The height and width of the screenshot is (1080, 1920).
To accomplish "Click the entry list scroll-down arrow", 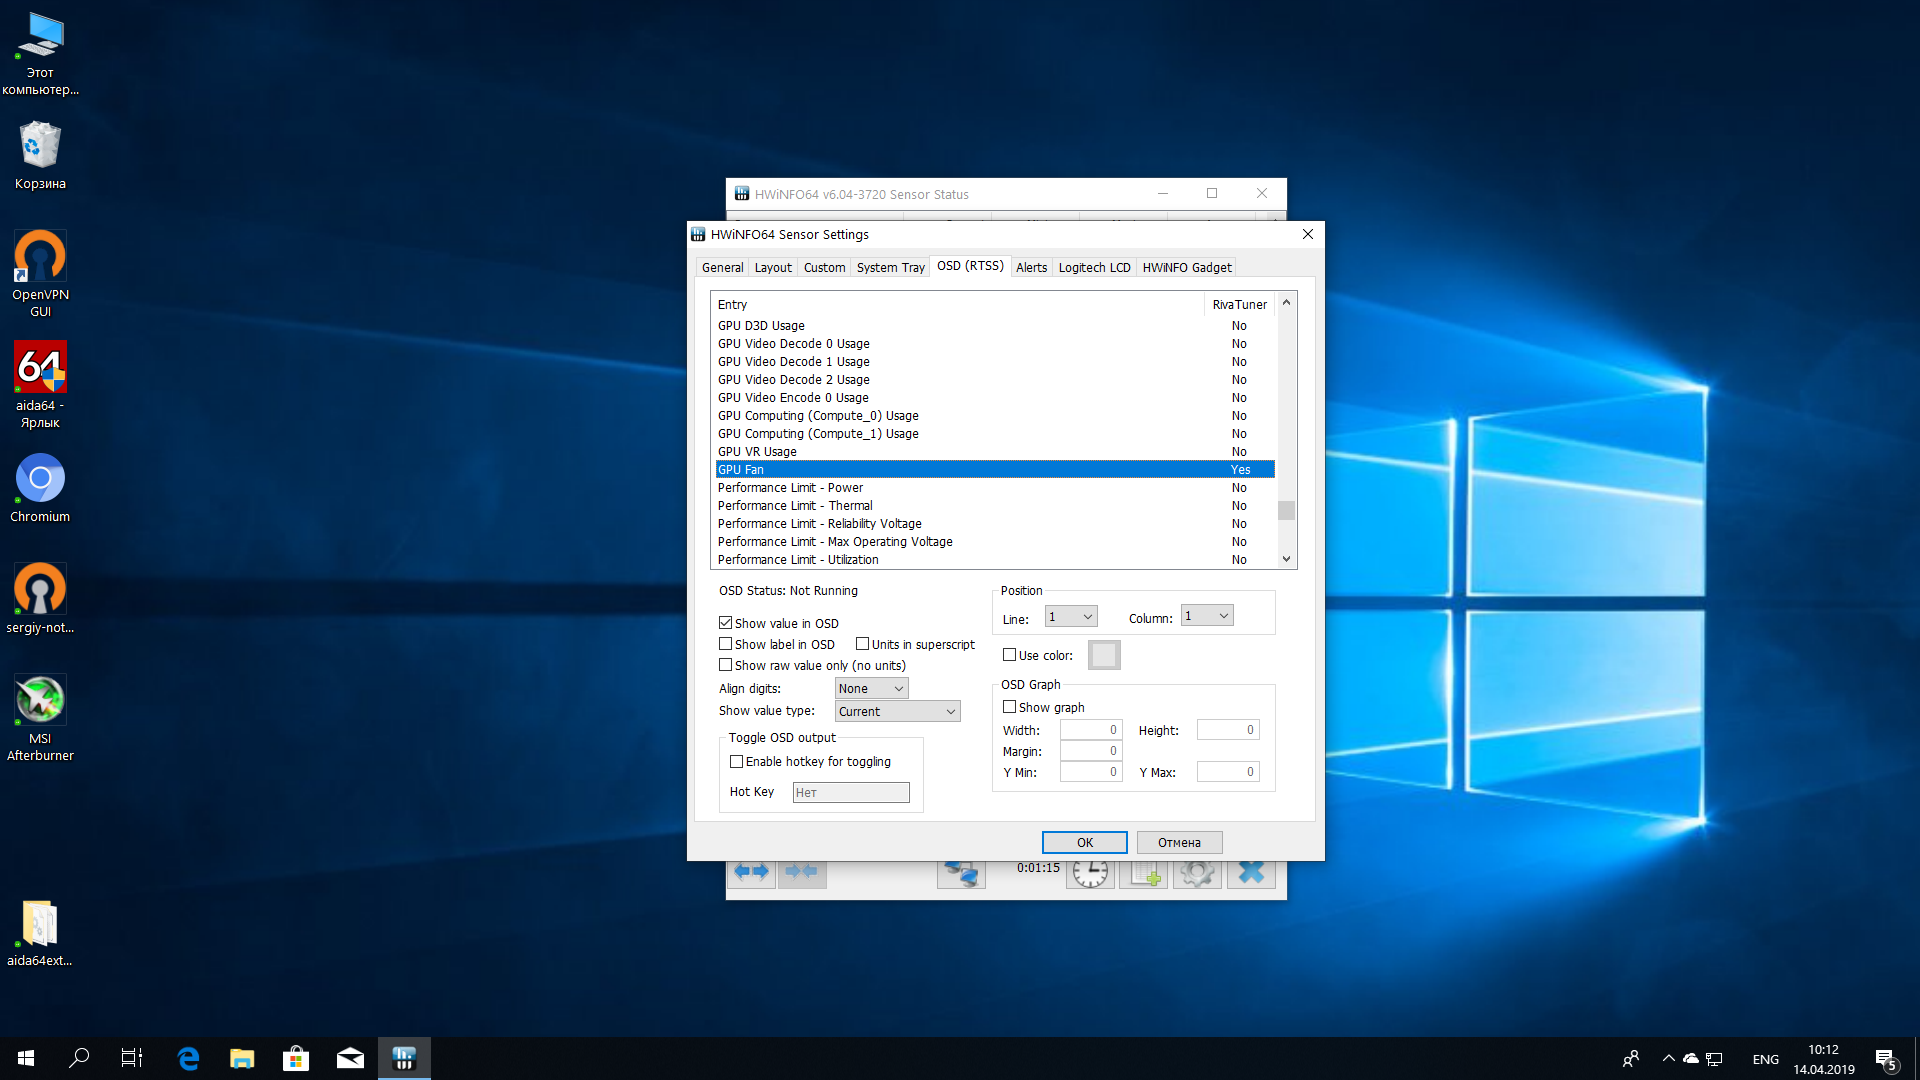I will pyautogui.click(x=1286, y=560).
